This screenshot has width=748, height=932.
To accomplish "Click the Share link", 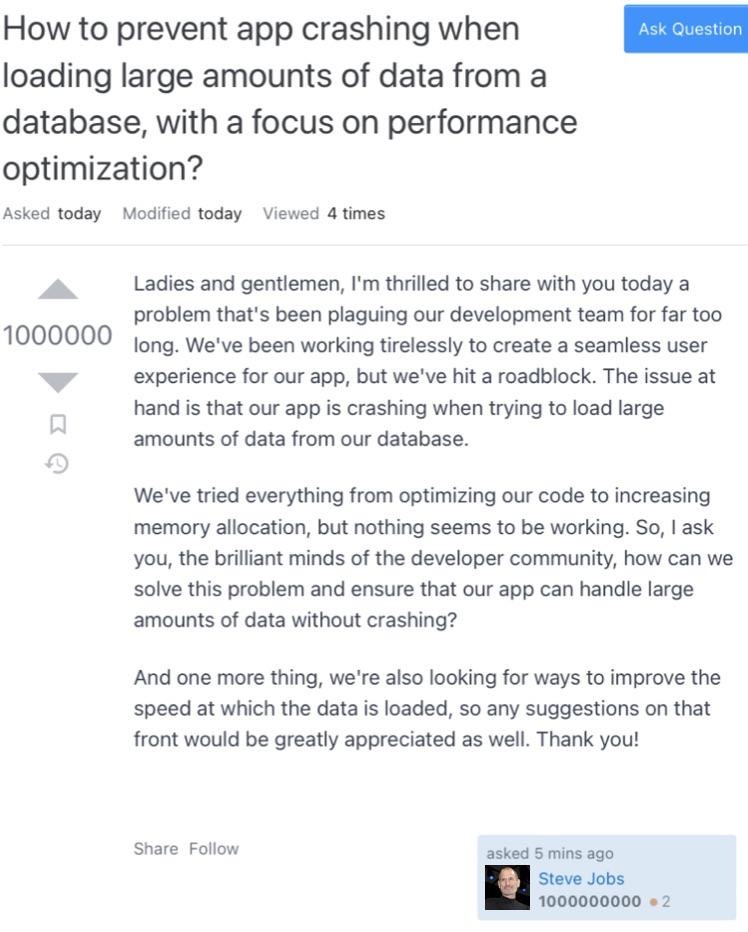I will pos(156,848).
